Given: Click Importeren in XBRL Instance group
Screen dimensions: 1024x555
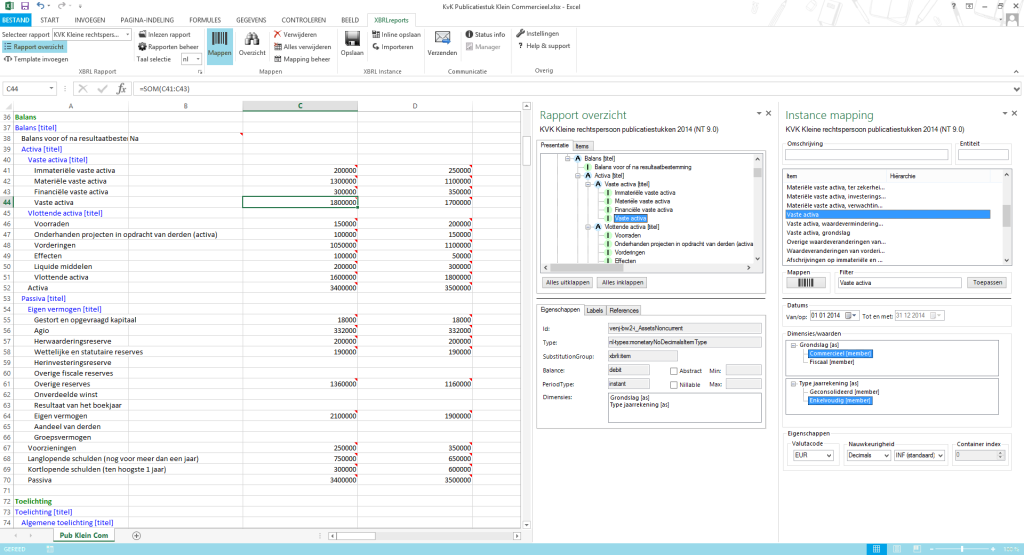Looking at the screenshot, I should pos(392,47).
